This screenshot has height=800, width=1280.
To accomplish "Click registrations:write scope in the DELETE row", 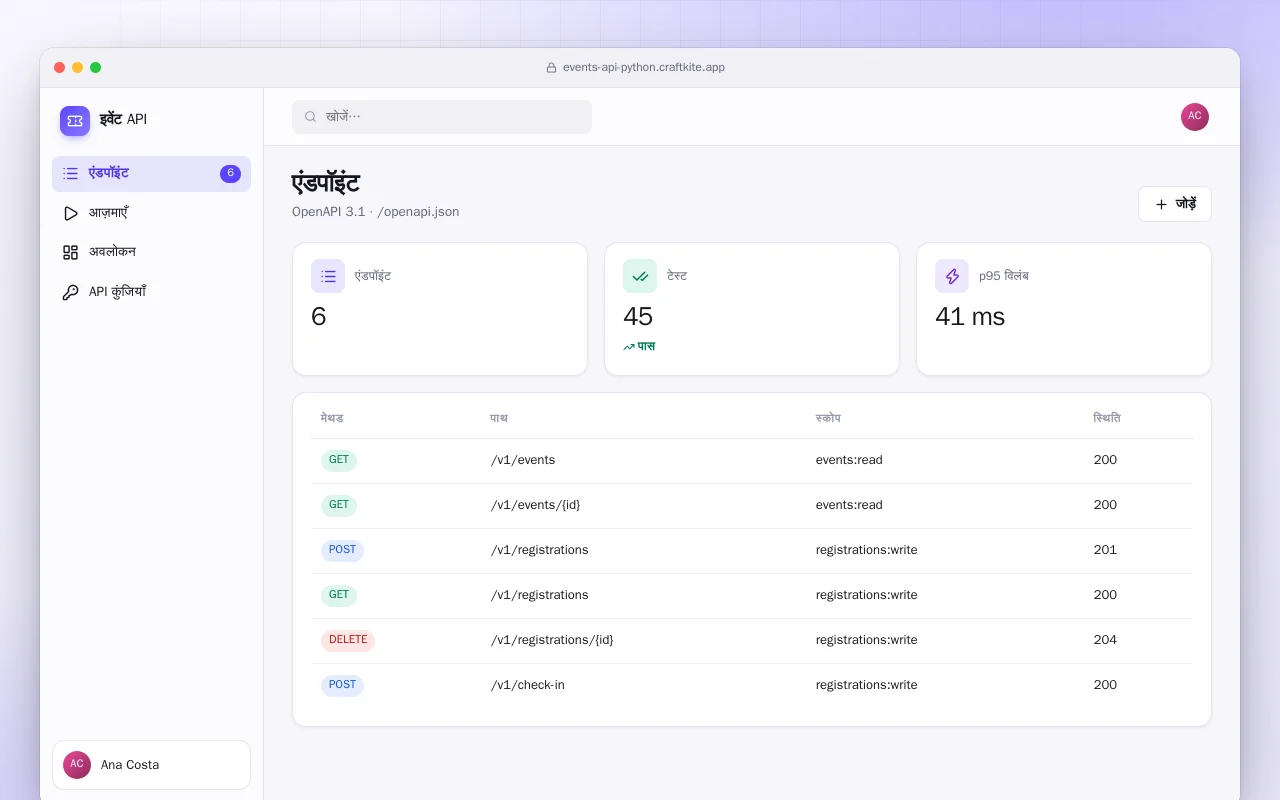I will tap(866, 640).
